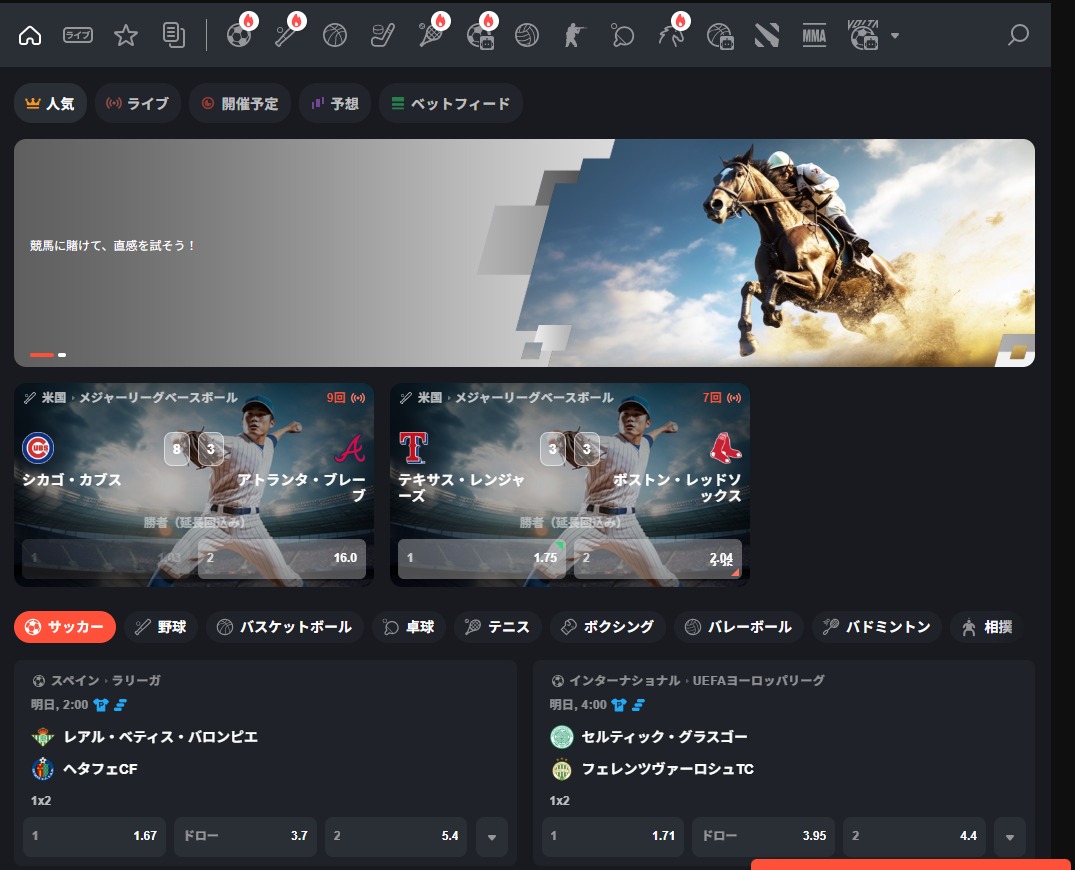Viewport: 1075px width, 870px height.
Task: Switch to 開催予定 tab
Action: tap(240, 104)
